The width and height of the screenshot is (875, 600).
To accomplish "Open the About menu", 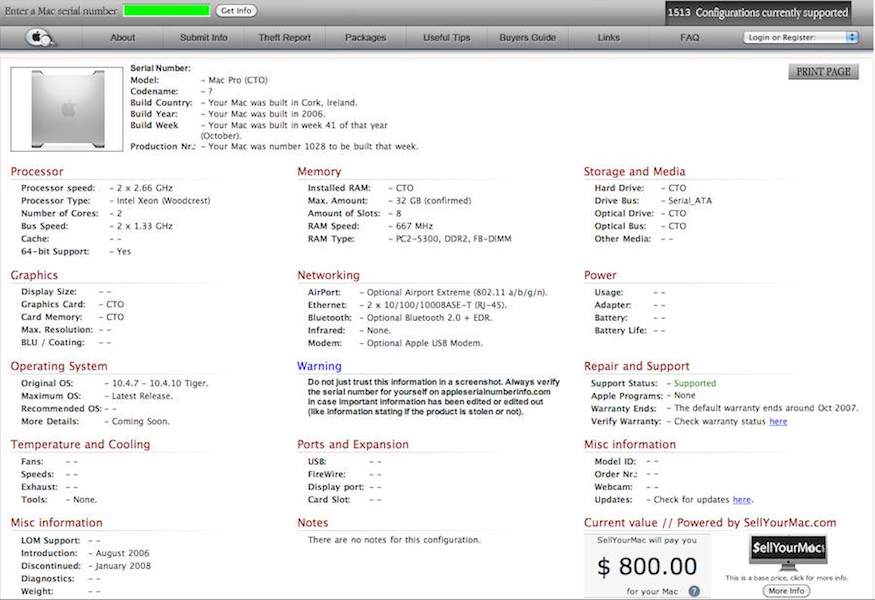I will tap(122, 37).
